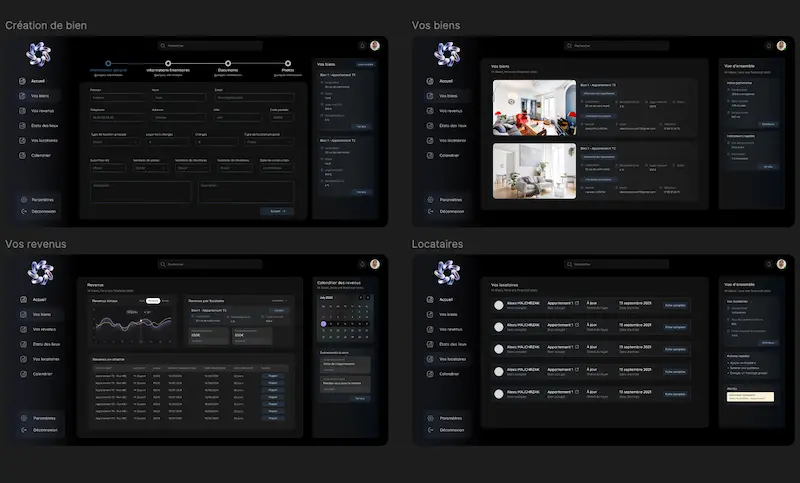Go to next month in Calendrier des revenus
Image resolution: width=800 pixels, height=483 pixels.
point(367,297)
